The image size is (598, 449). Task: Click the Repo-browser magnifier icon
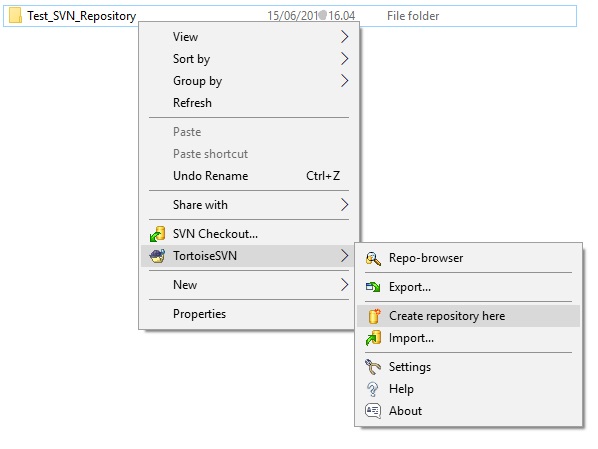coord(373,258)
